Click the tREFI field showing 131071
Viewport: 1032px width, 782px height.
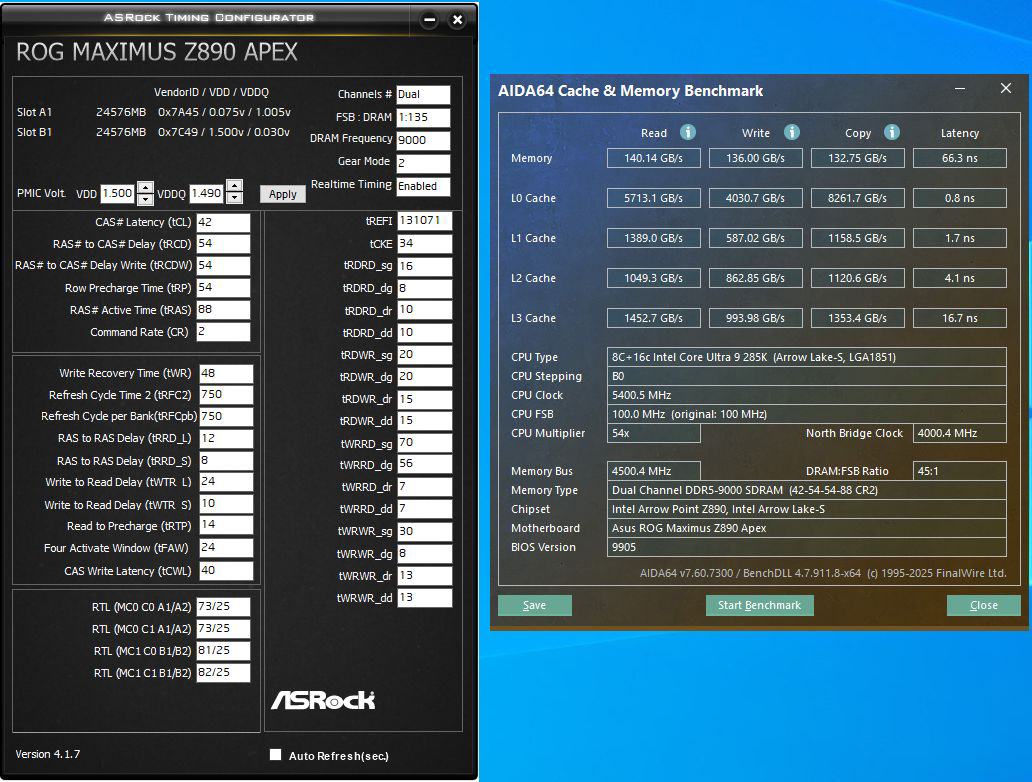pos(425,221)
